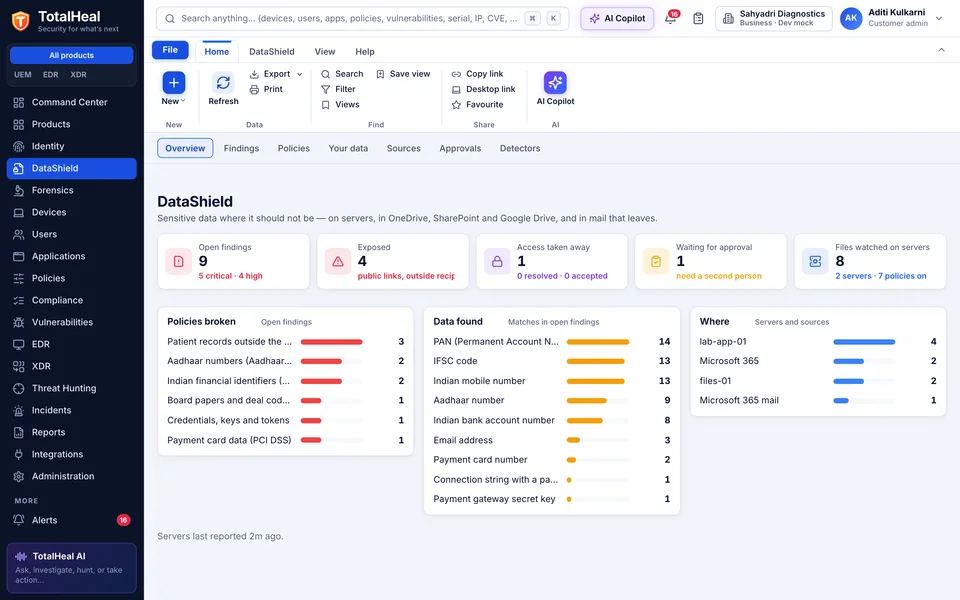Viewport: 960px width, 600px height.
Task: Click the Access taken away lock icon
Action: [497, 261]
